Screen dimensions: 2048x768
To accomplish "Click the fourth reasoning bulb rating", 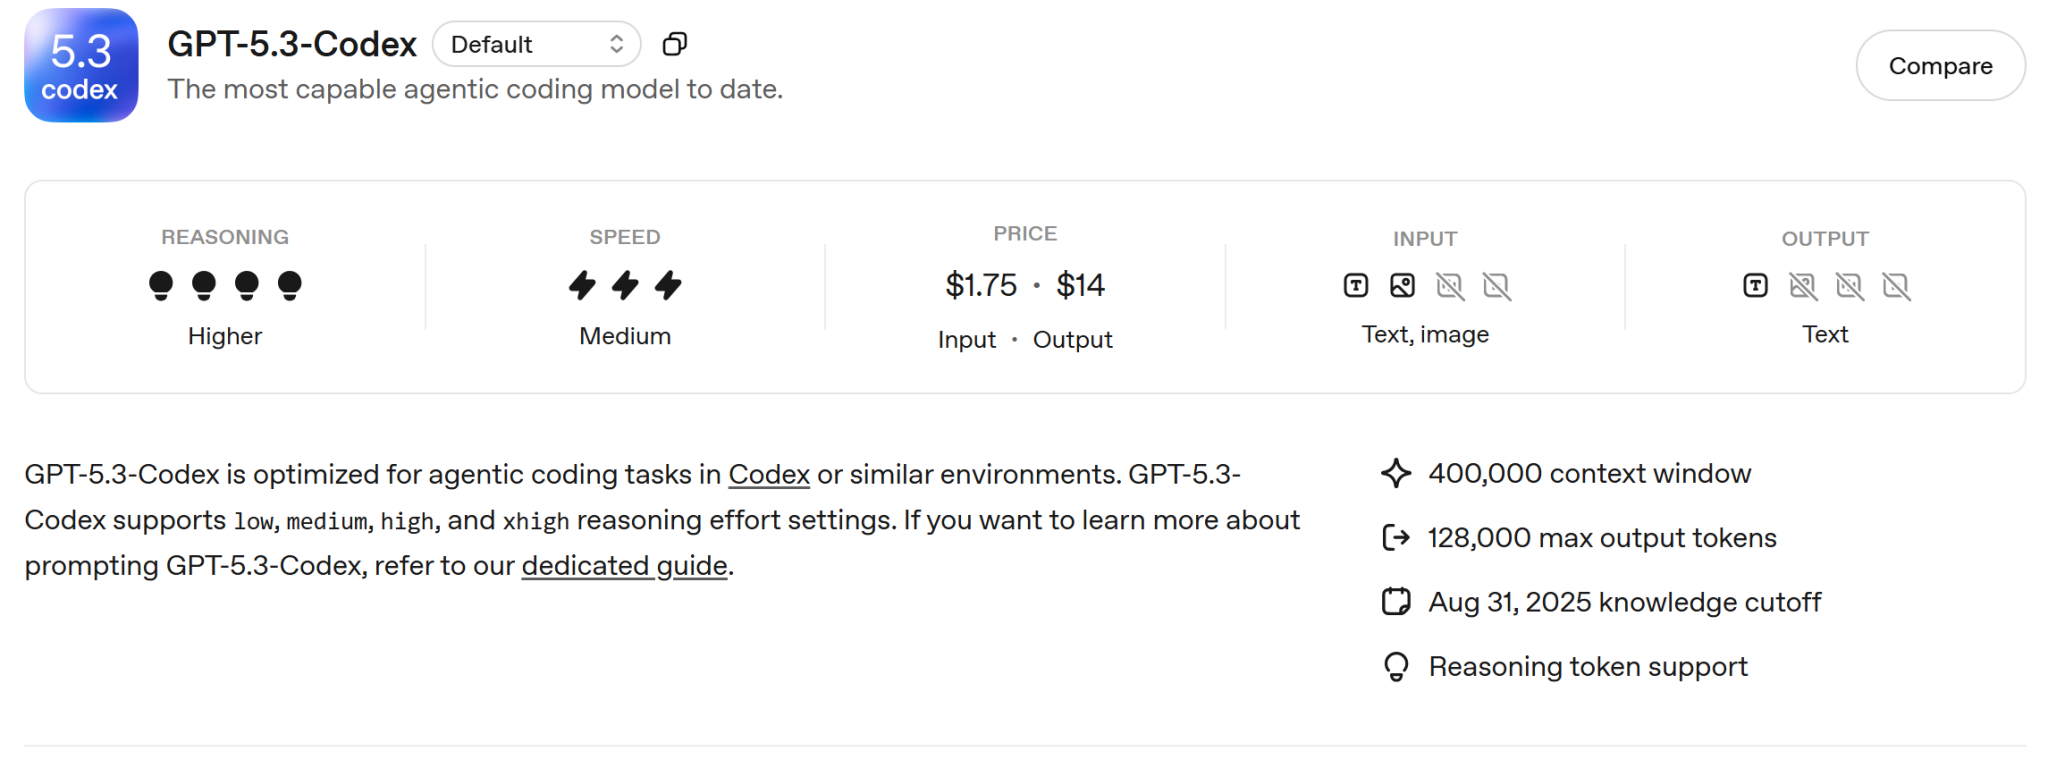I will pos(290,286).
